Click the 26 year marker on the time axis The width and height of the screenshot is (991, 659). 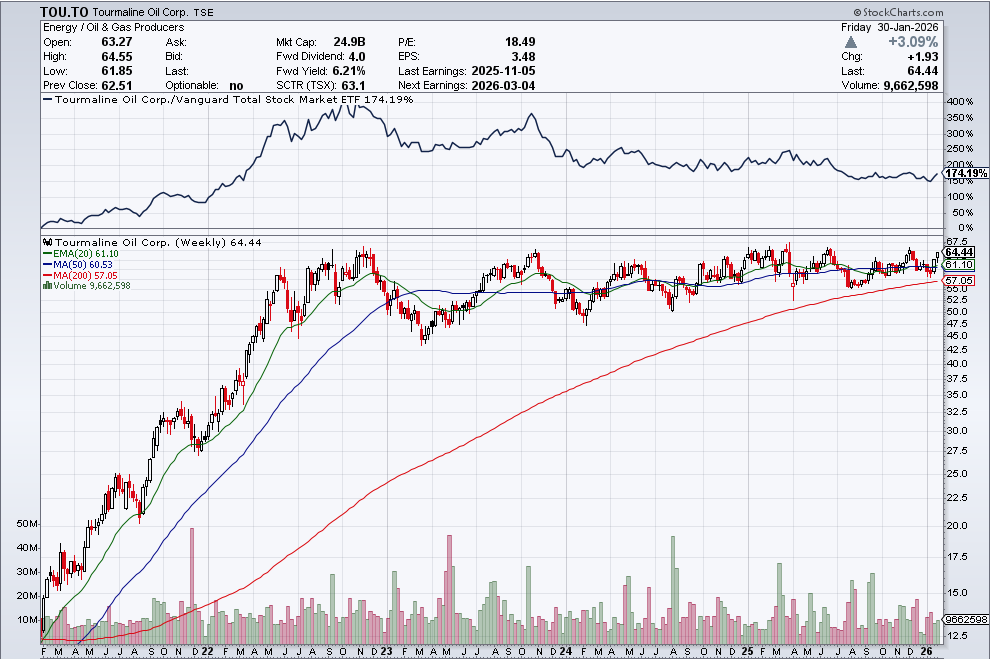tap(927, 651)
